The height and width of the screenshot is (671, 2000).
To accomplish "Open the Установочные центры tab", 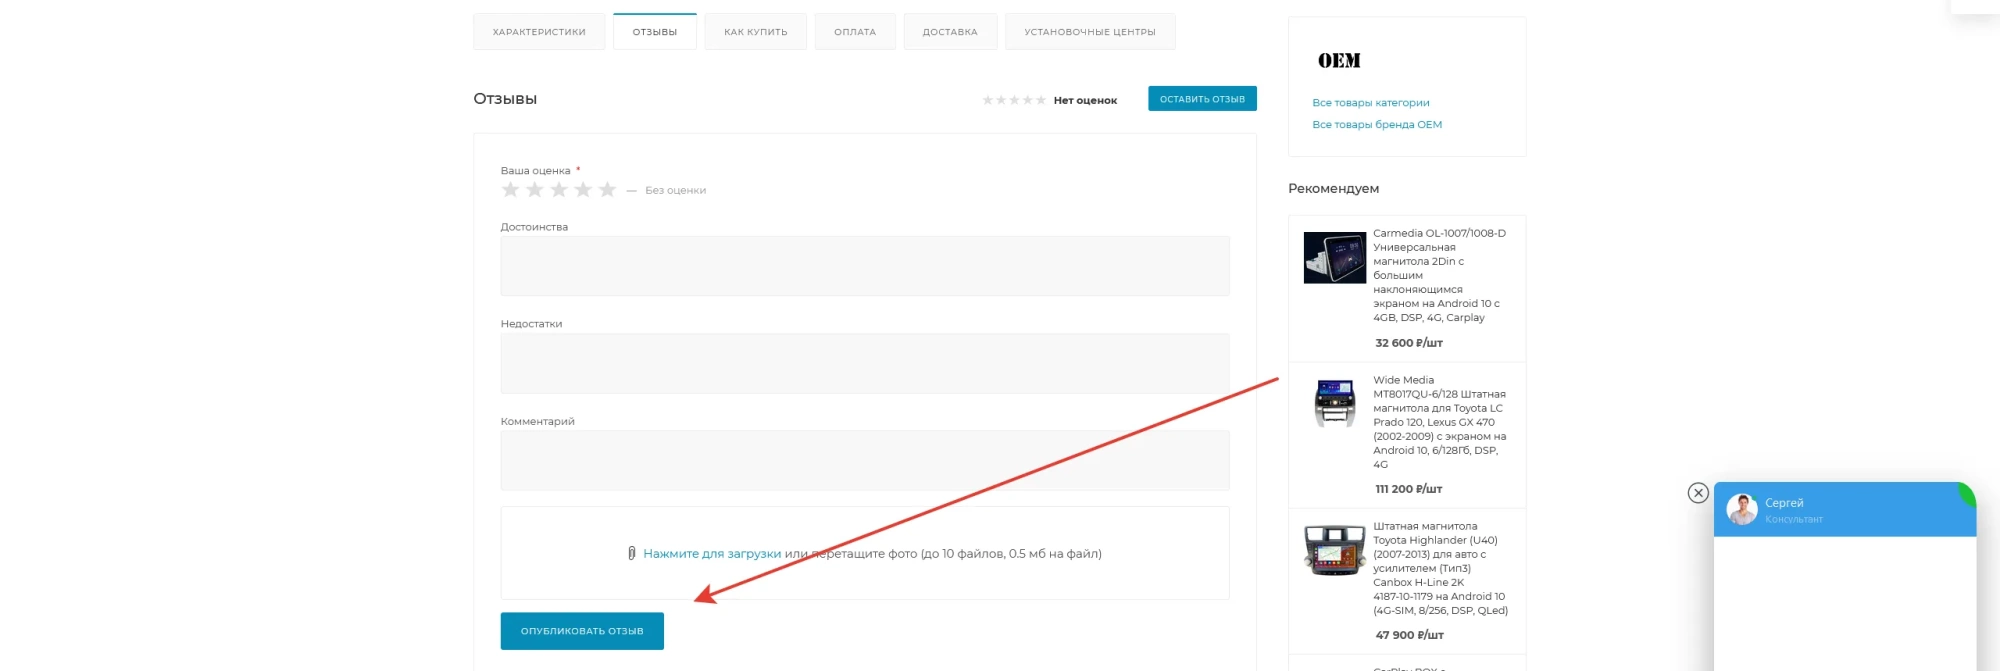I will 1089,32.
